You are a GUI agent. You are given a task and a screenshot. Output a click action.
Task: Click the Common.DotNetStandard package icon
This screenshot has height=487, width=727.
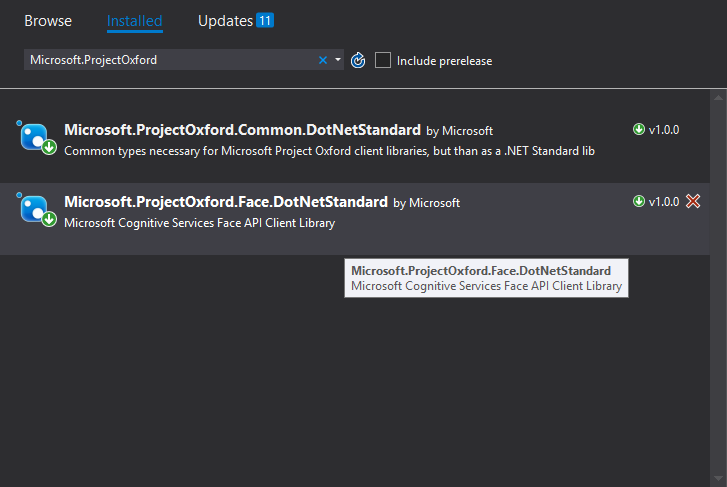click(x=37, y=137)
